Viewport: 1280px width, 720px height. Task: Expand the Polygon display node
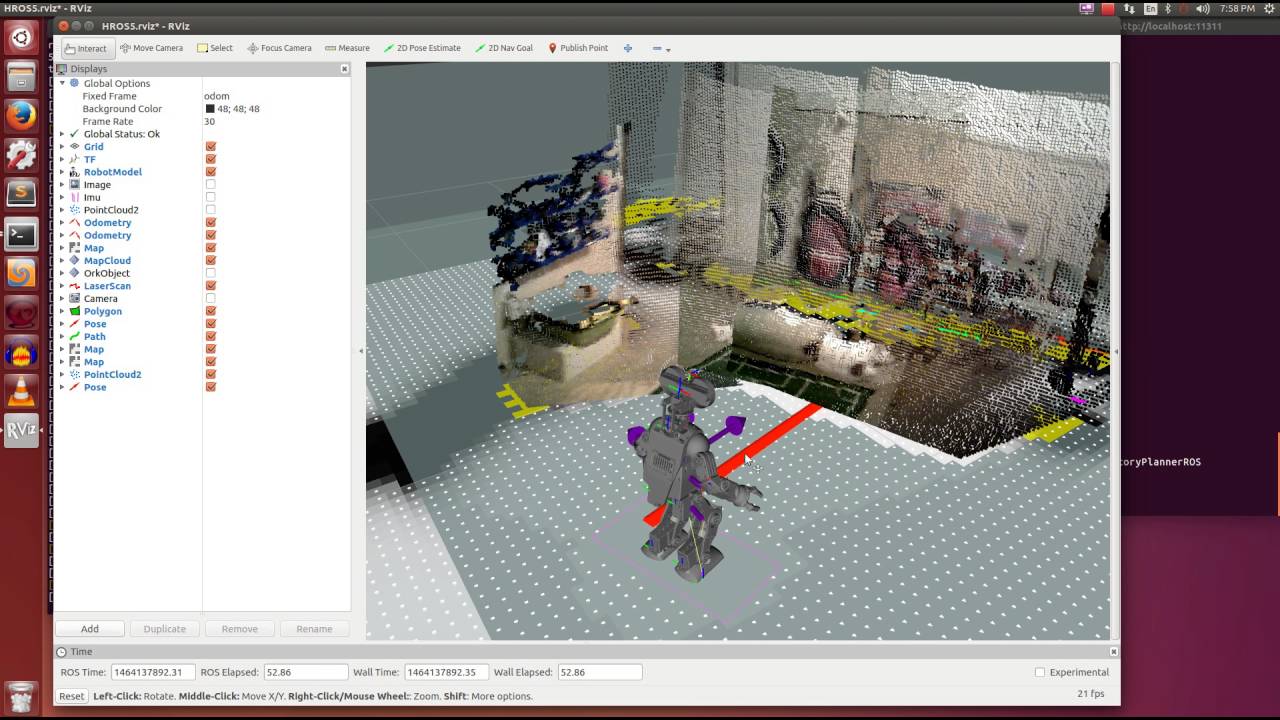pos(62,311)
